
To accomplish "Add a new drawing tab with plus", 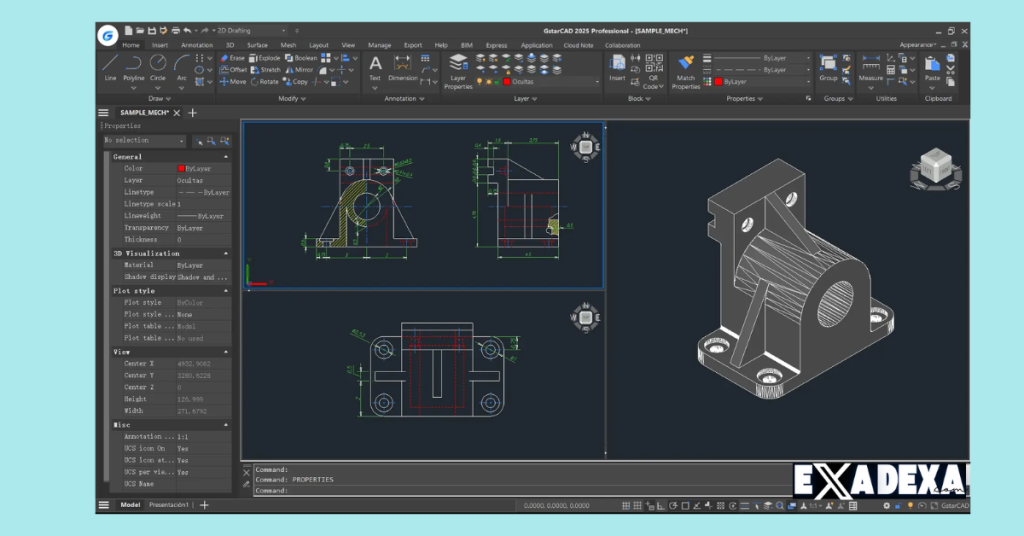I will (193, 113).
